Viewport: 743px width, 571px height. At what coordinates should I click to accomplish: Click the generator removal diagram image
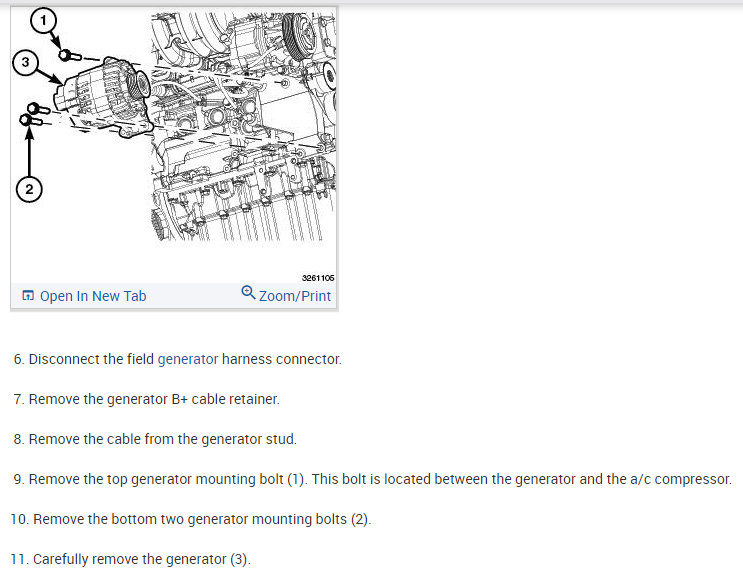(x=174, y=145)
